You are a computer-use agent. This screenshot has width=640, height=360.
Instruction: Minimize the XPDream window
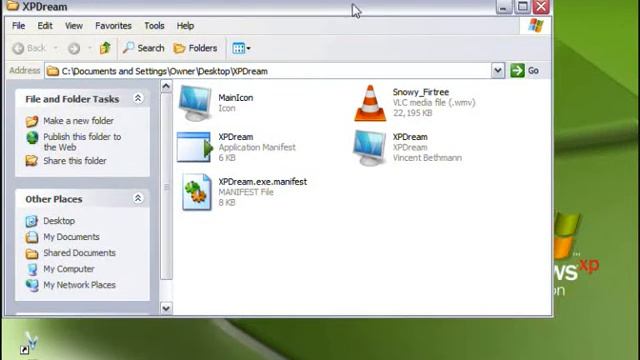[x=503, y=7]
